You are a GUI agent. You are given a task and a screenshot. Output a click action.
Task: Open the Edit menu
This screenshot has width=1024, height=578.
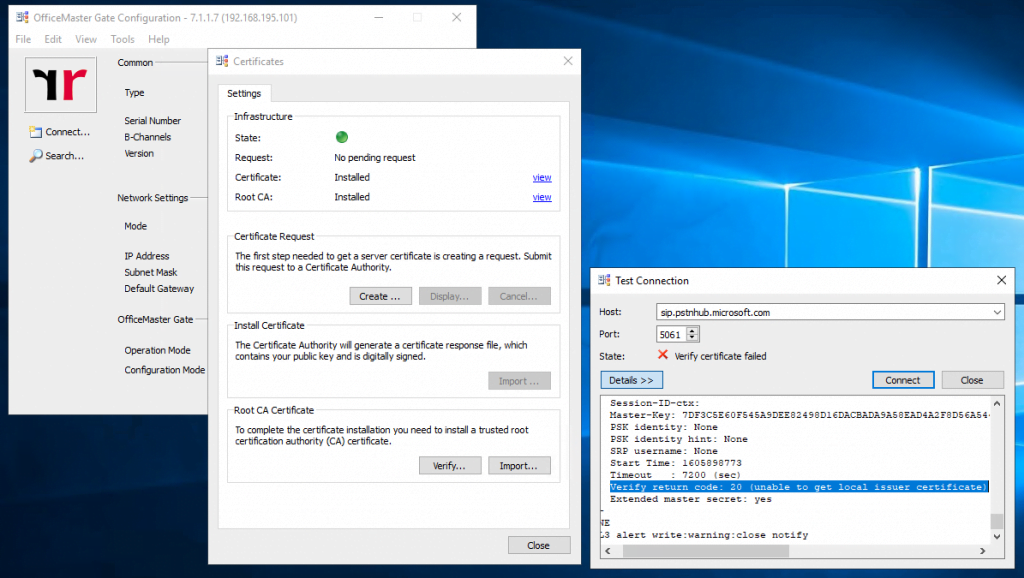[x=53, y=39]
